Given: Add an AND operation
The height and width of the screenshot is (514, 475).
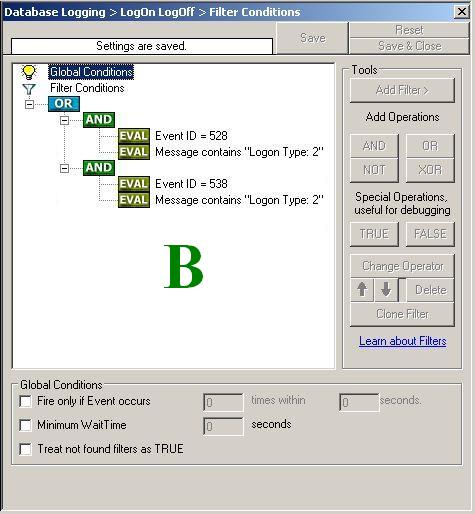Looking at the screenshot, I should coord(374,146).
